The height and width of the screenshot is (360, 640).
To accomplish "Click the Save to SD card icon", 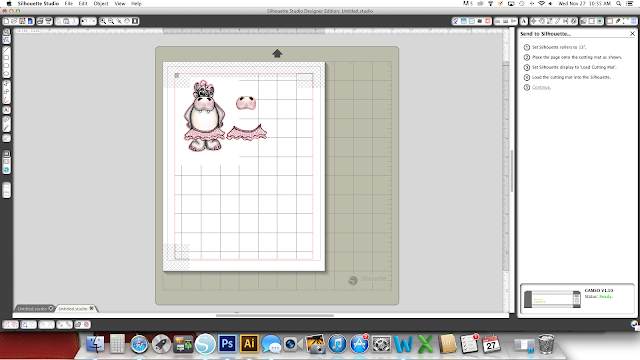I will pyautogui.click(x=30, y=21).
